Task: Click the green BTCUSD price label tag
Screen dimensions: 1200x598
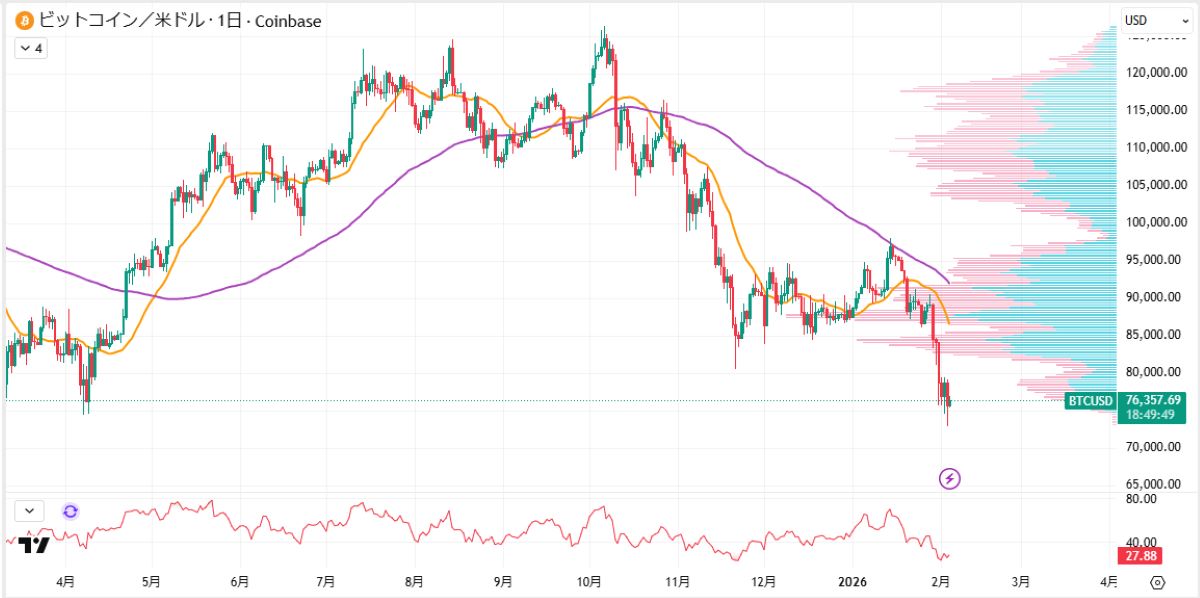Action: [x=1089, y=401]
